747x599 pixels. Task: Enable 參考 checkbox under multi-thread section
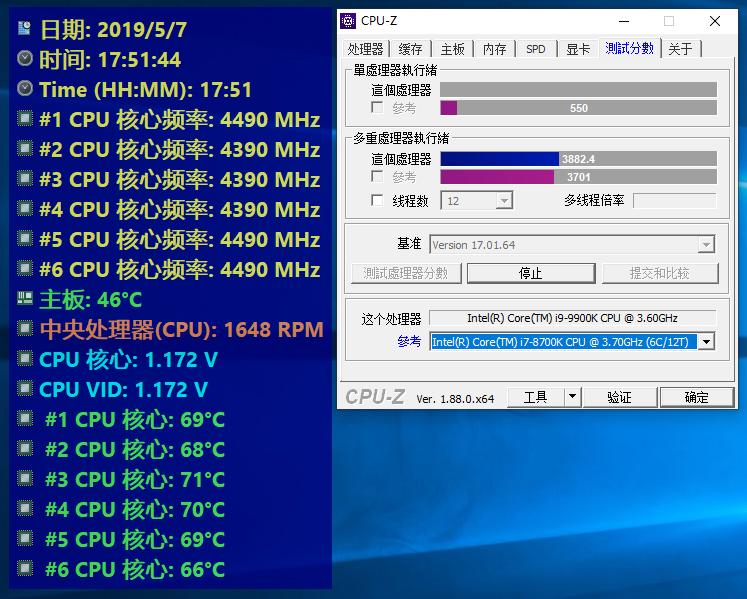click(x=377, y=177)
